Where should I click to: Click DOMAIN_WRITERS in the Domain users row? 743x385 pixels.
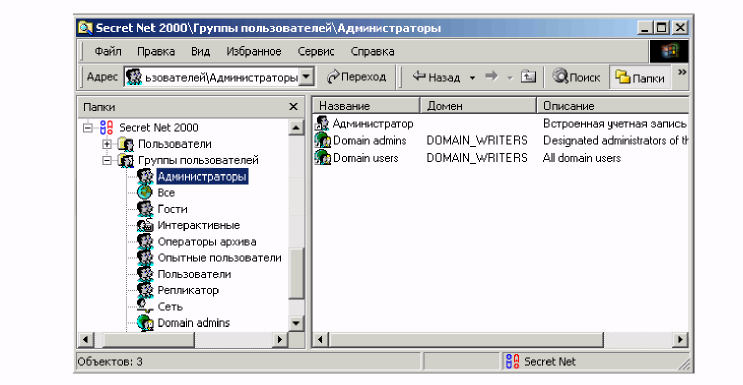coord(477,157)
